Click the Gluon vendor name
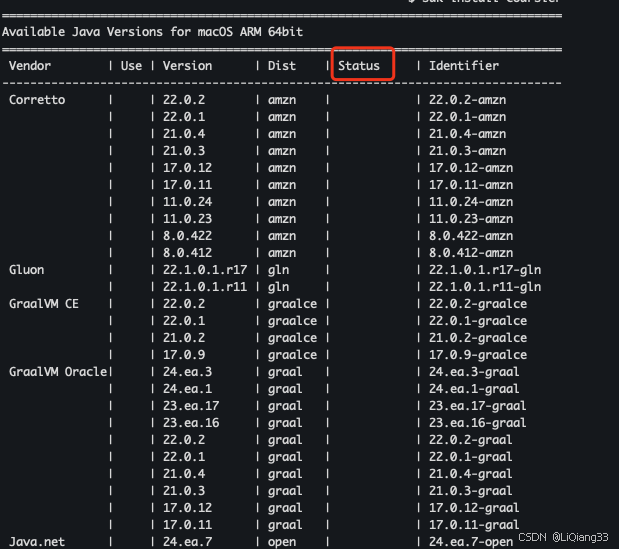The width and height of the screenshot is (619, 549). click(x=26, y=270)
